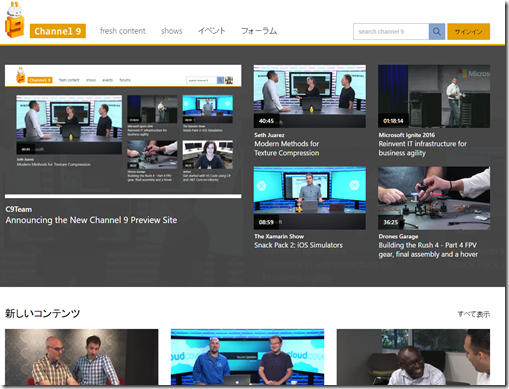Click the Seth Juarez link

(x=269, y=135)
